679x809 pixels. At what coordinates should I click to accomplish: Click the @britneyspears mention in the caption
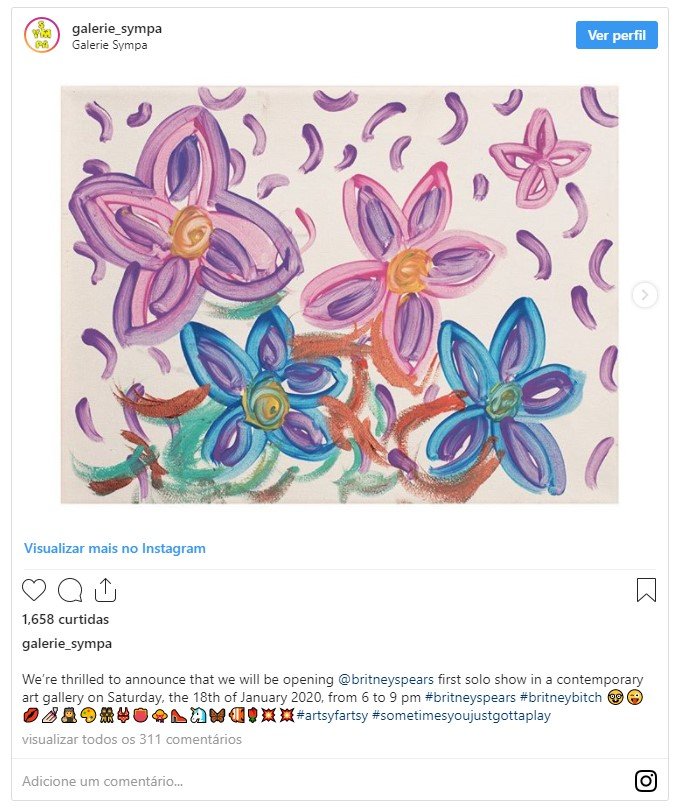(386, 679)
